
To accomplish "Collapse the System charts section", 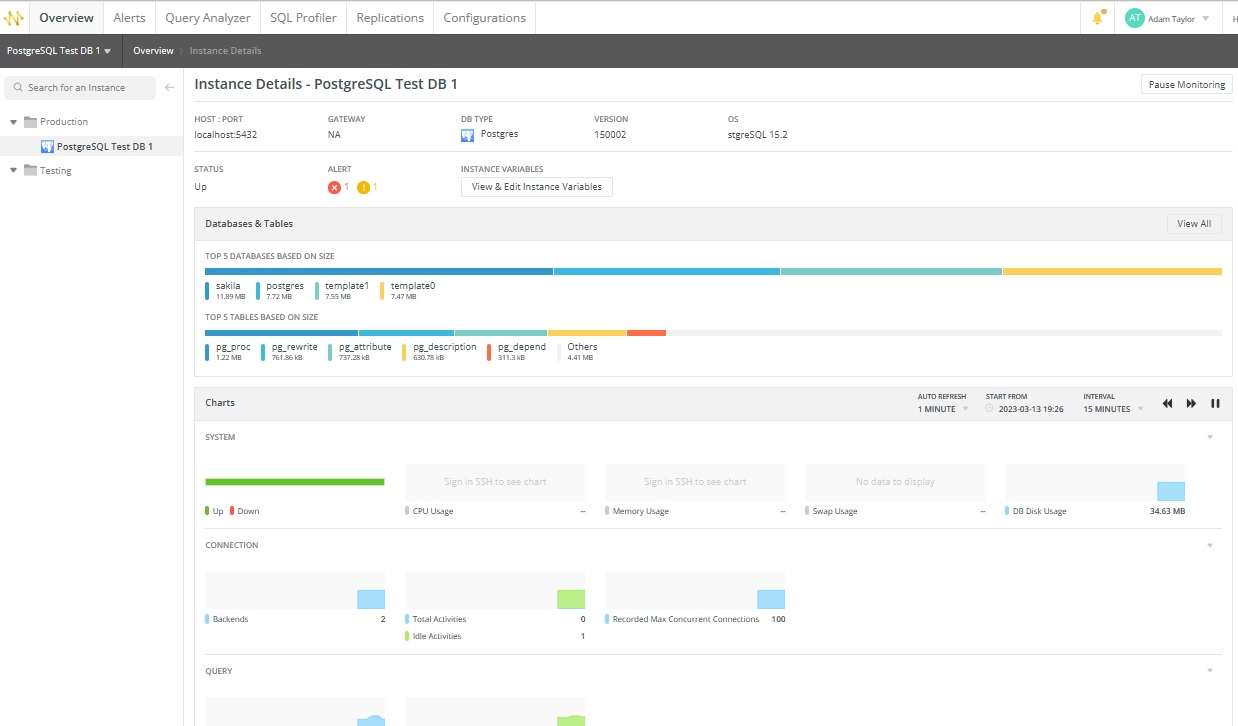I will click(x=1210, y=437).
